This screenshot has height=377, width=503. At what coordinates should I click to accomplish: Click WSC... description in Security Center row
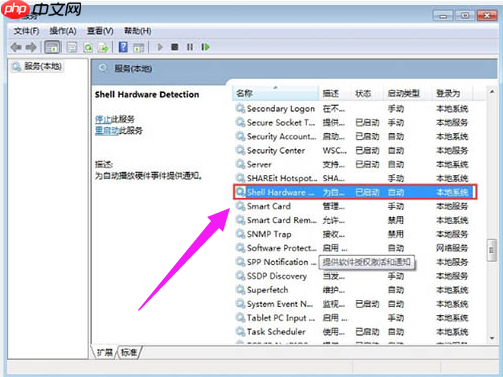click(x=335, y=150)
